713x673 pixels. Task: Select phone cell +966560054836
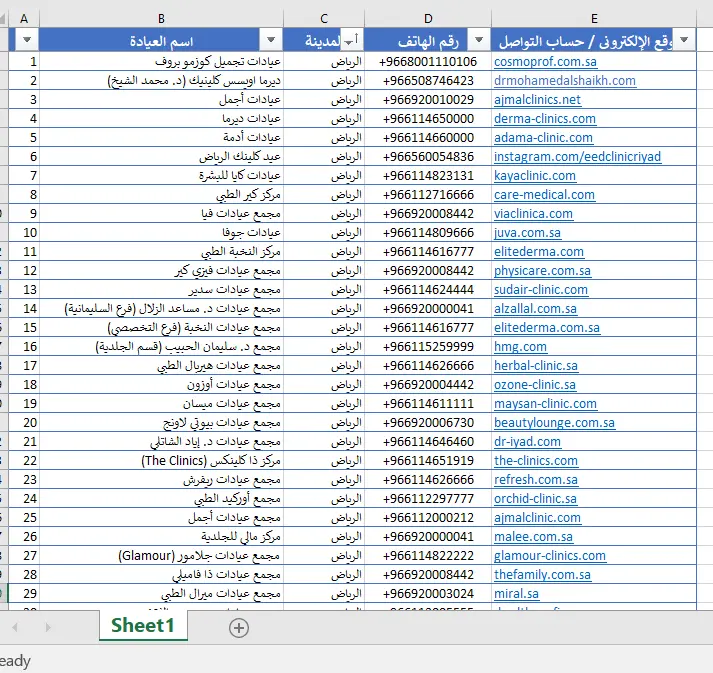428,157
